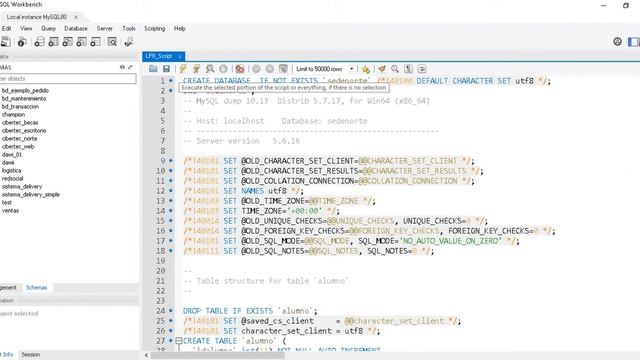Open the Database menu
The width and height of the screenshot is (640, 360).
[76, 29]
